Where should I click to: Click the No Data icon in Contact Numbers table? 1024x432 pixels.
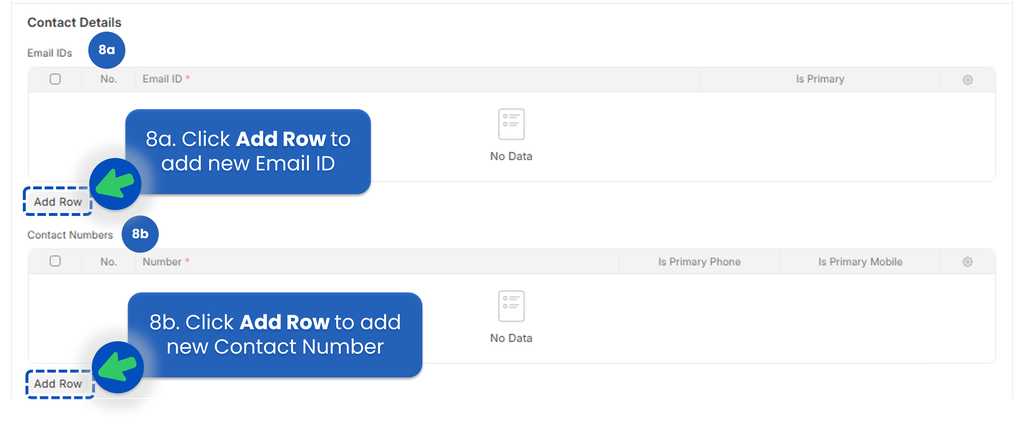[x=511, y=306]
